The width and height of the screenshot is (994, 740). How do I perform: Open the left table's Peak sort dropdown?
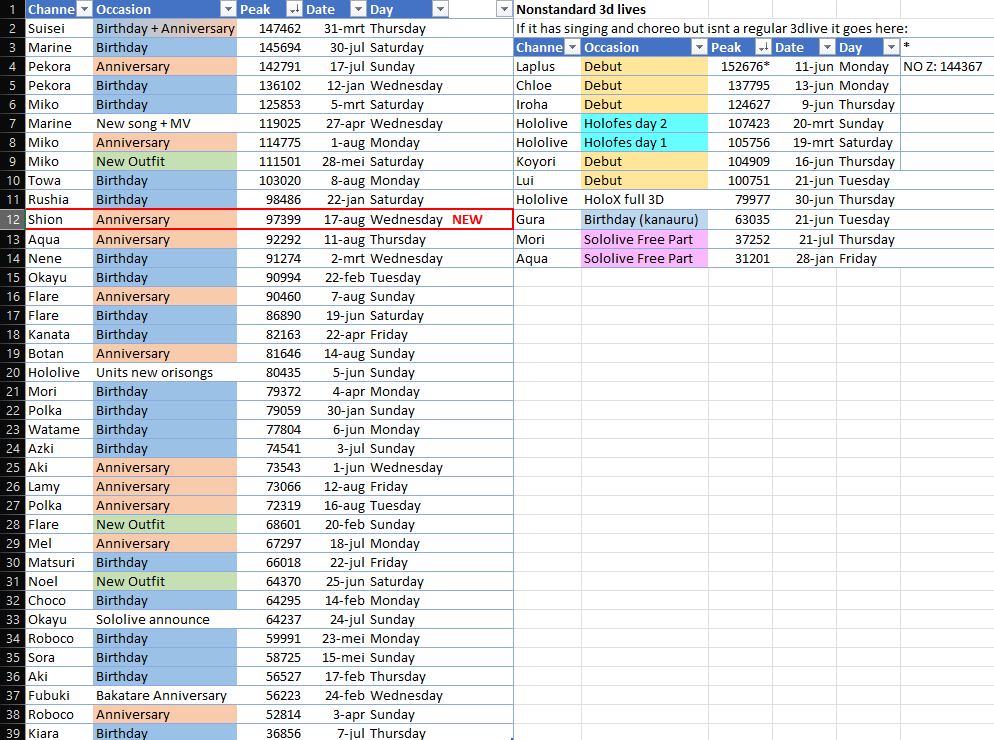click(x=294, y=9)
